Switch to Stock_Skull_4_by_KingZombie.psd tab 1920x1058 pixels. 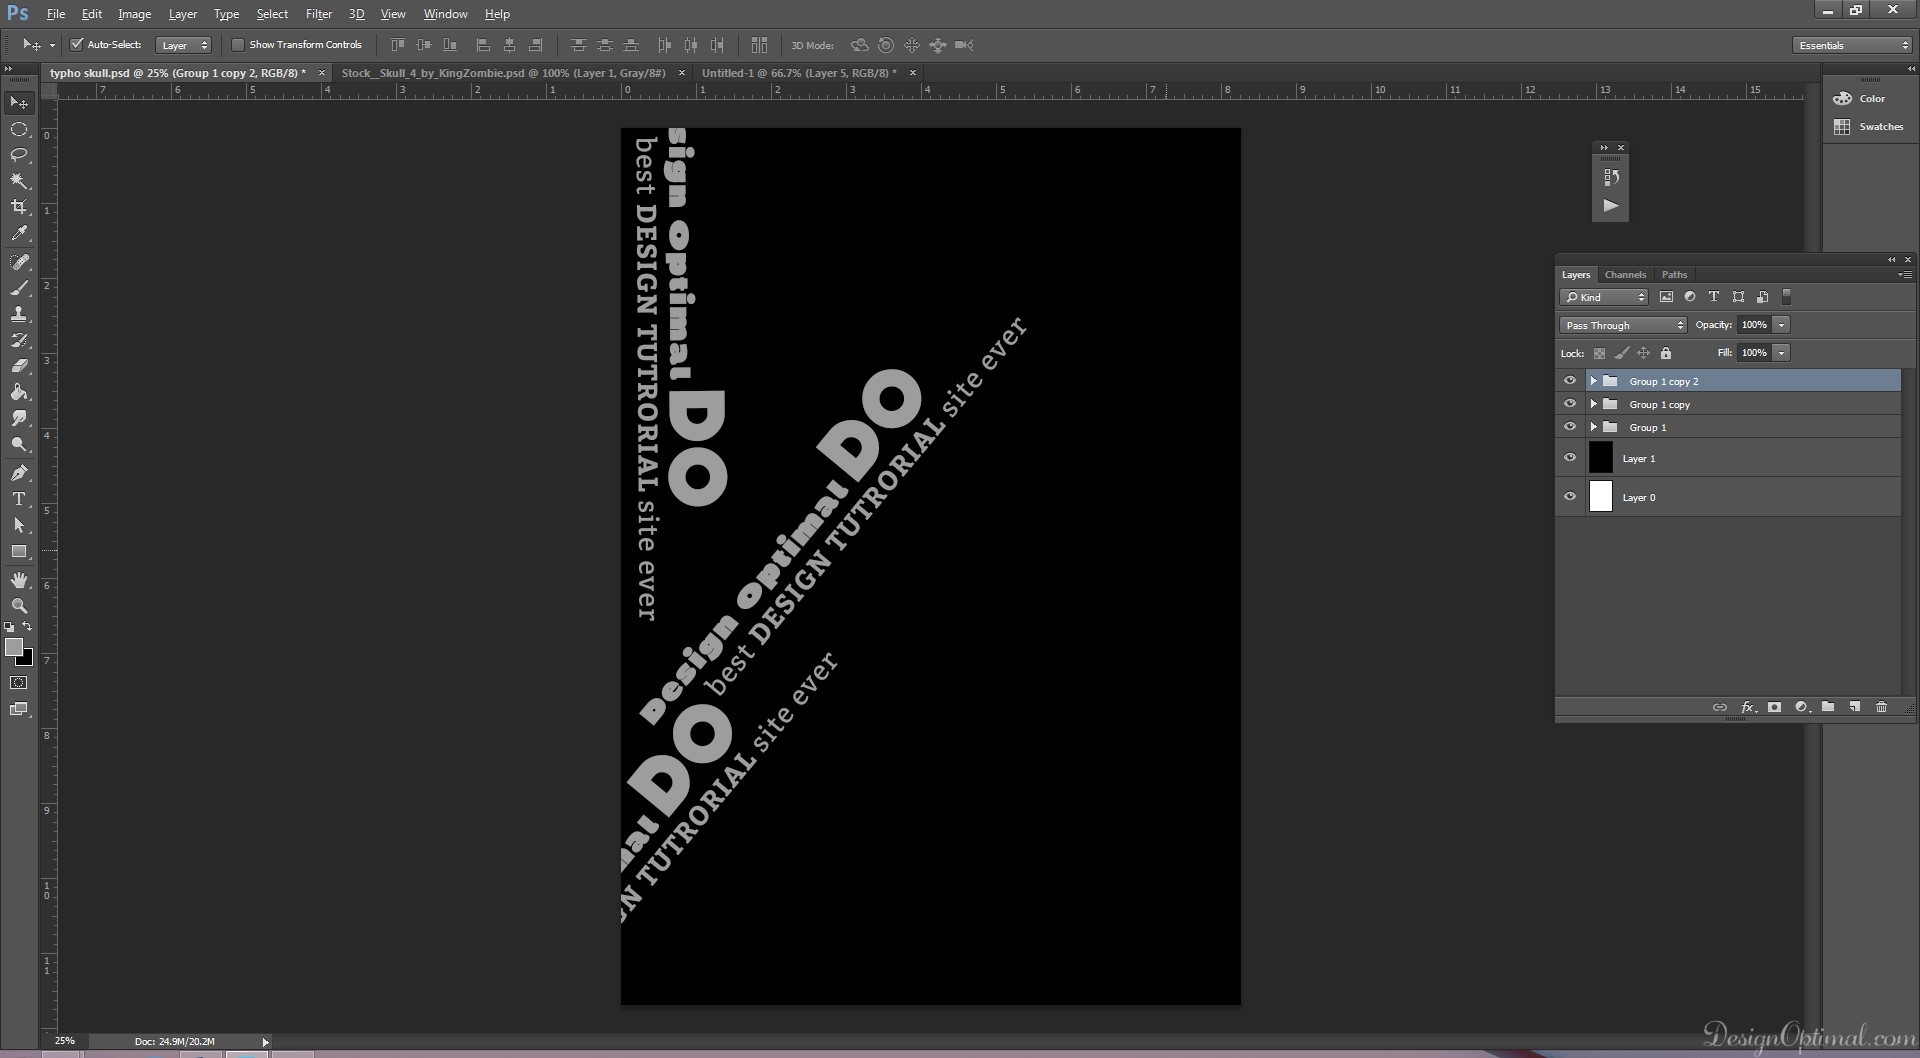point(503,73)
